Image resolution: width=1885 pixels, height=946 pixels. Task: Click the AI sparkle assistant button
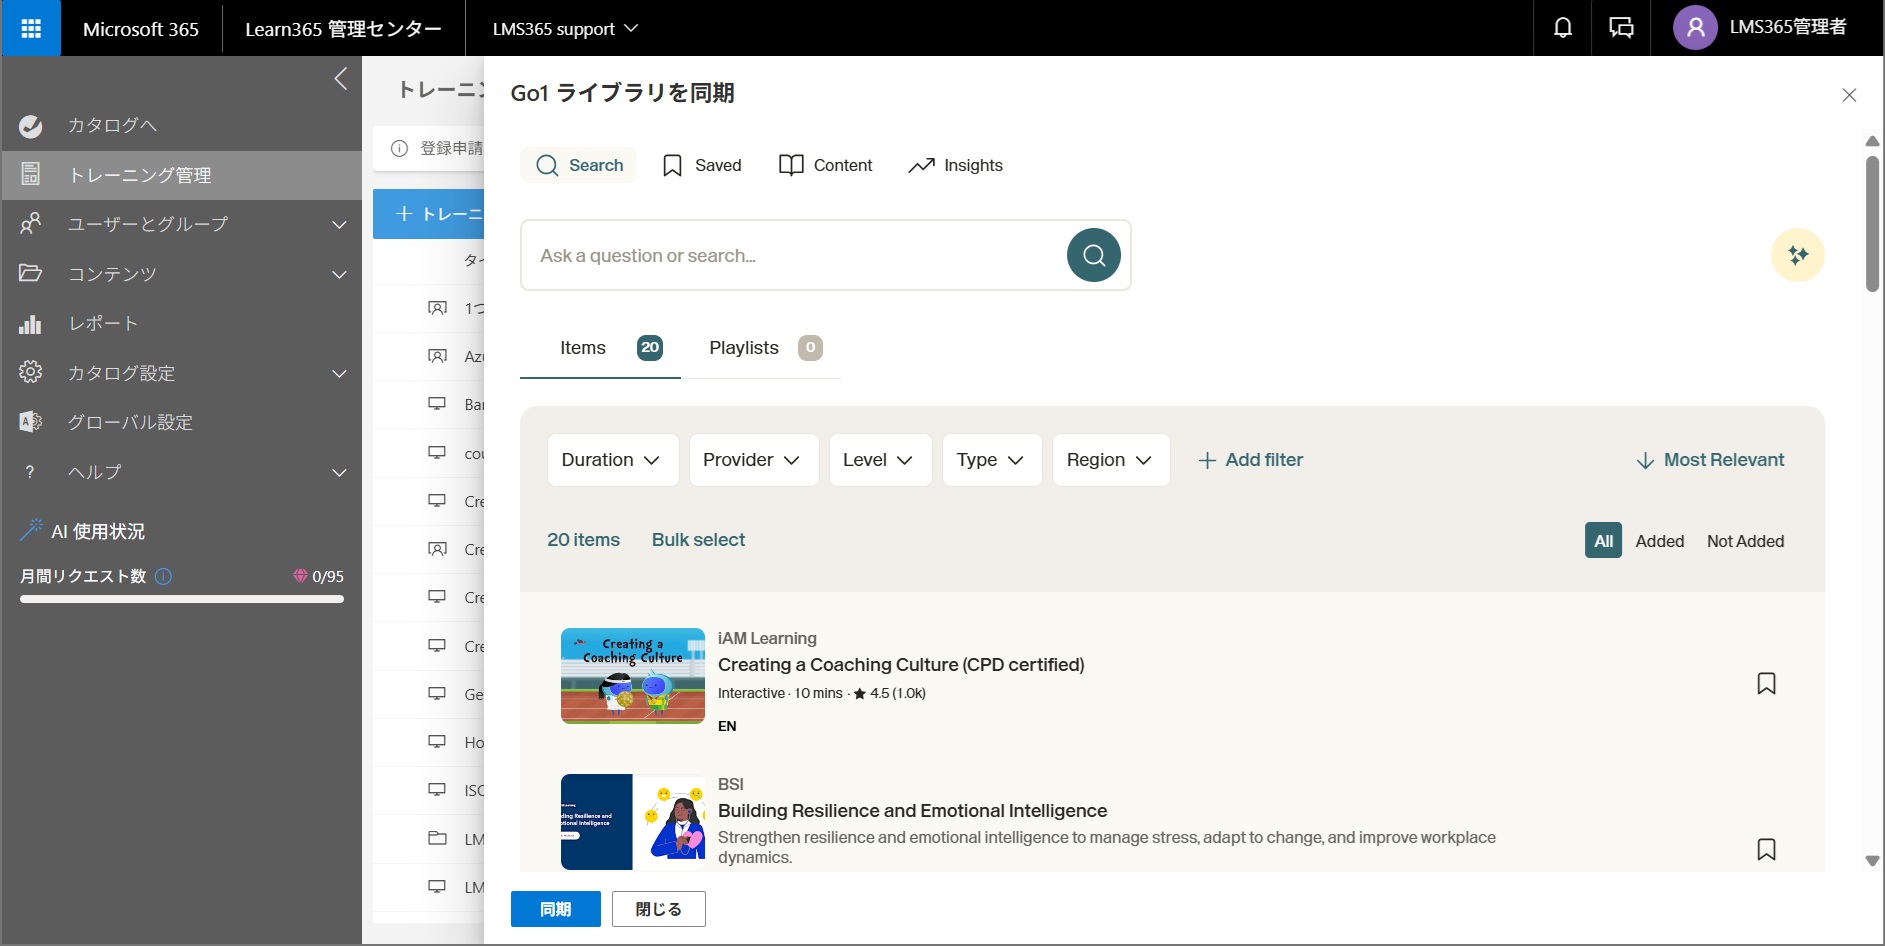[1797, 255]
